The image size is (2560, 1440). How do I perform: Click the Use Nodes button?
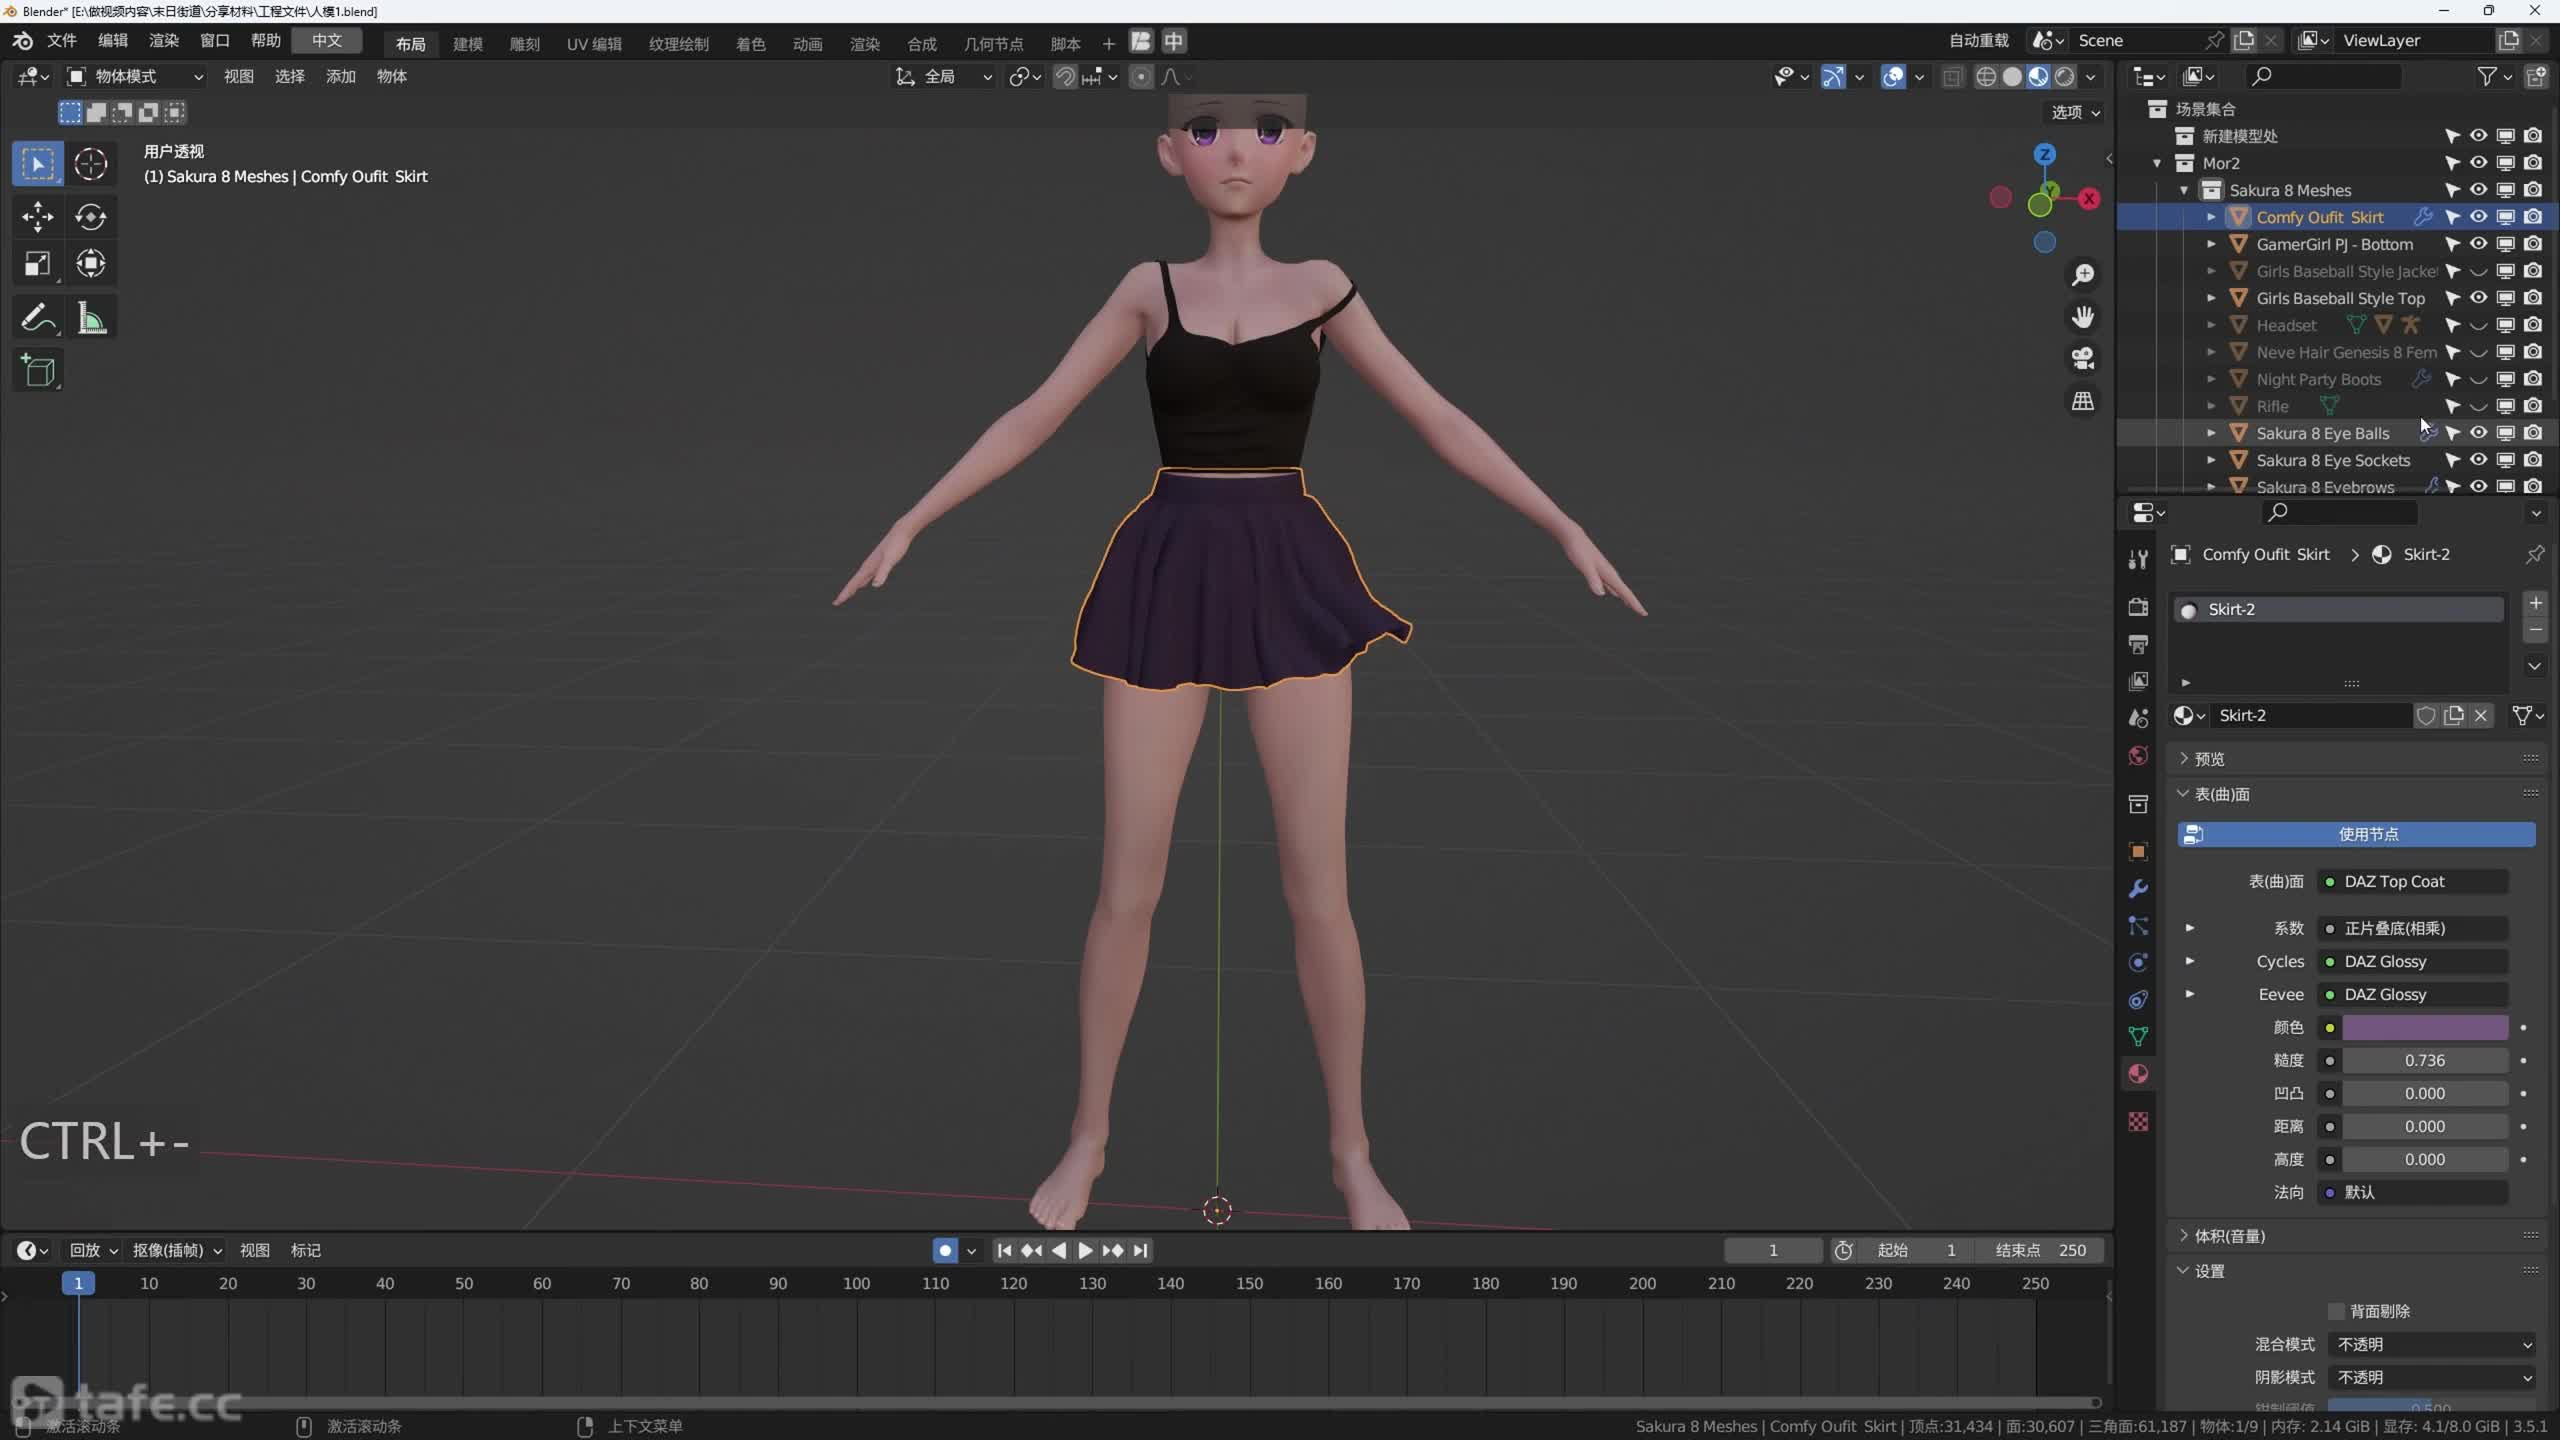pyautogui.click(x=2356, y=834)
